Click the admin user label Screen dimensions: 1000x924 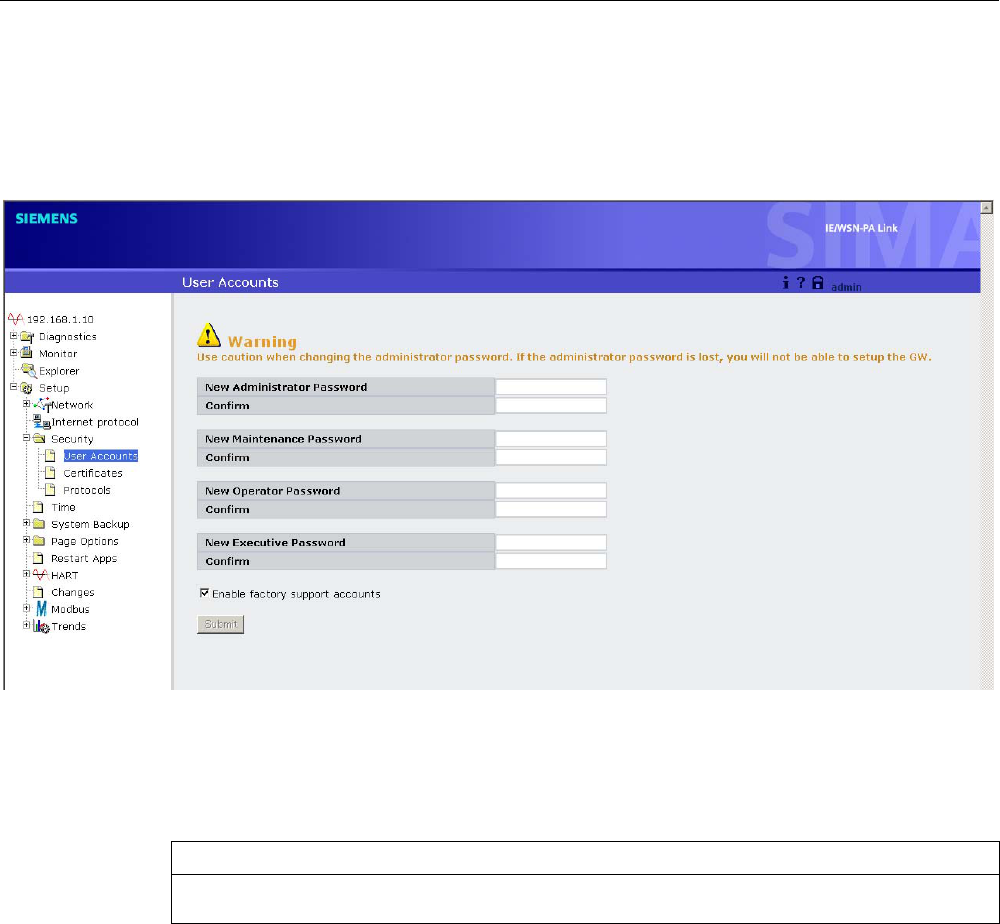pyautogui.click(x=846, y=287)
